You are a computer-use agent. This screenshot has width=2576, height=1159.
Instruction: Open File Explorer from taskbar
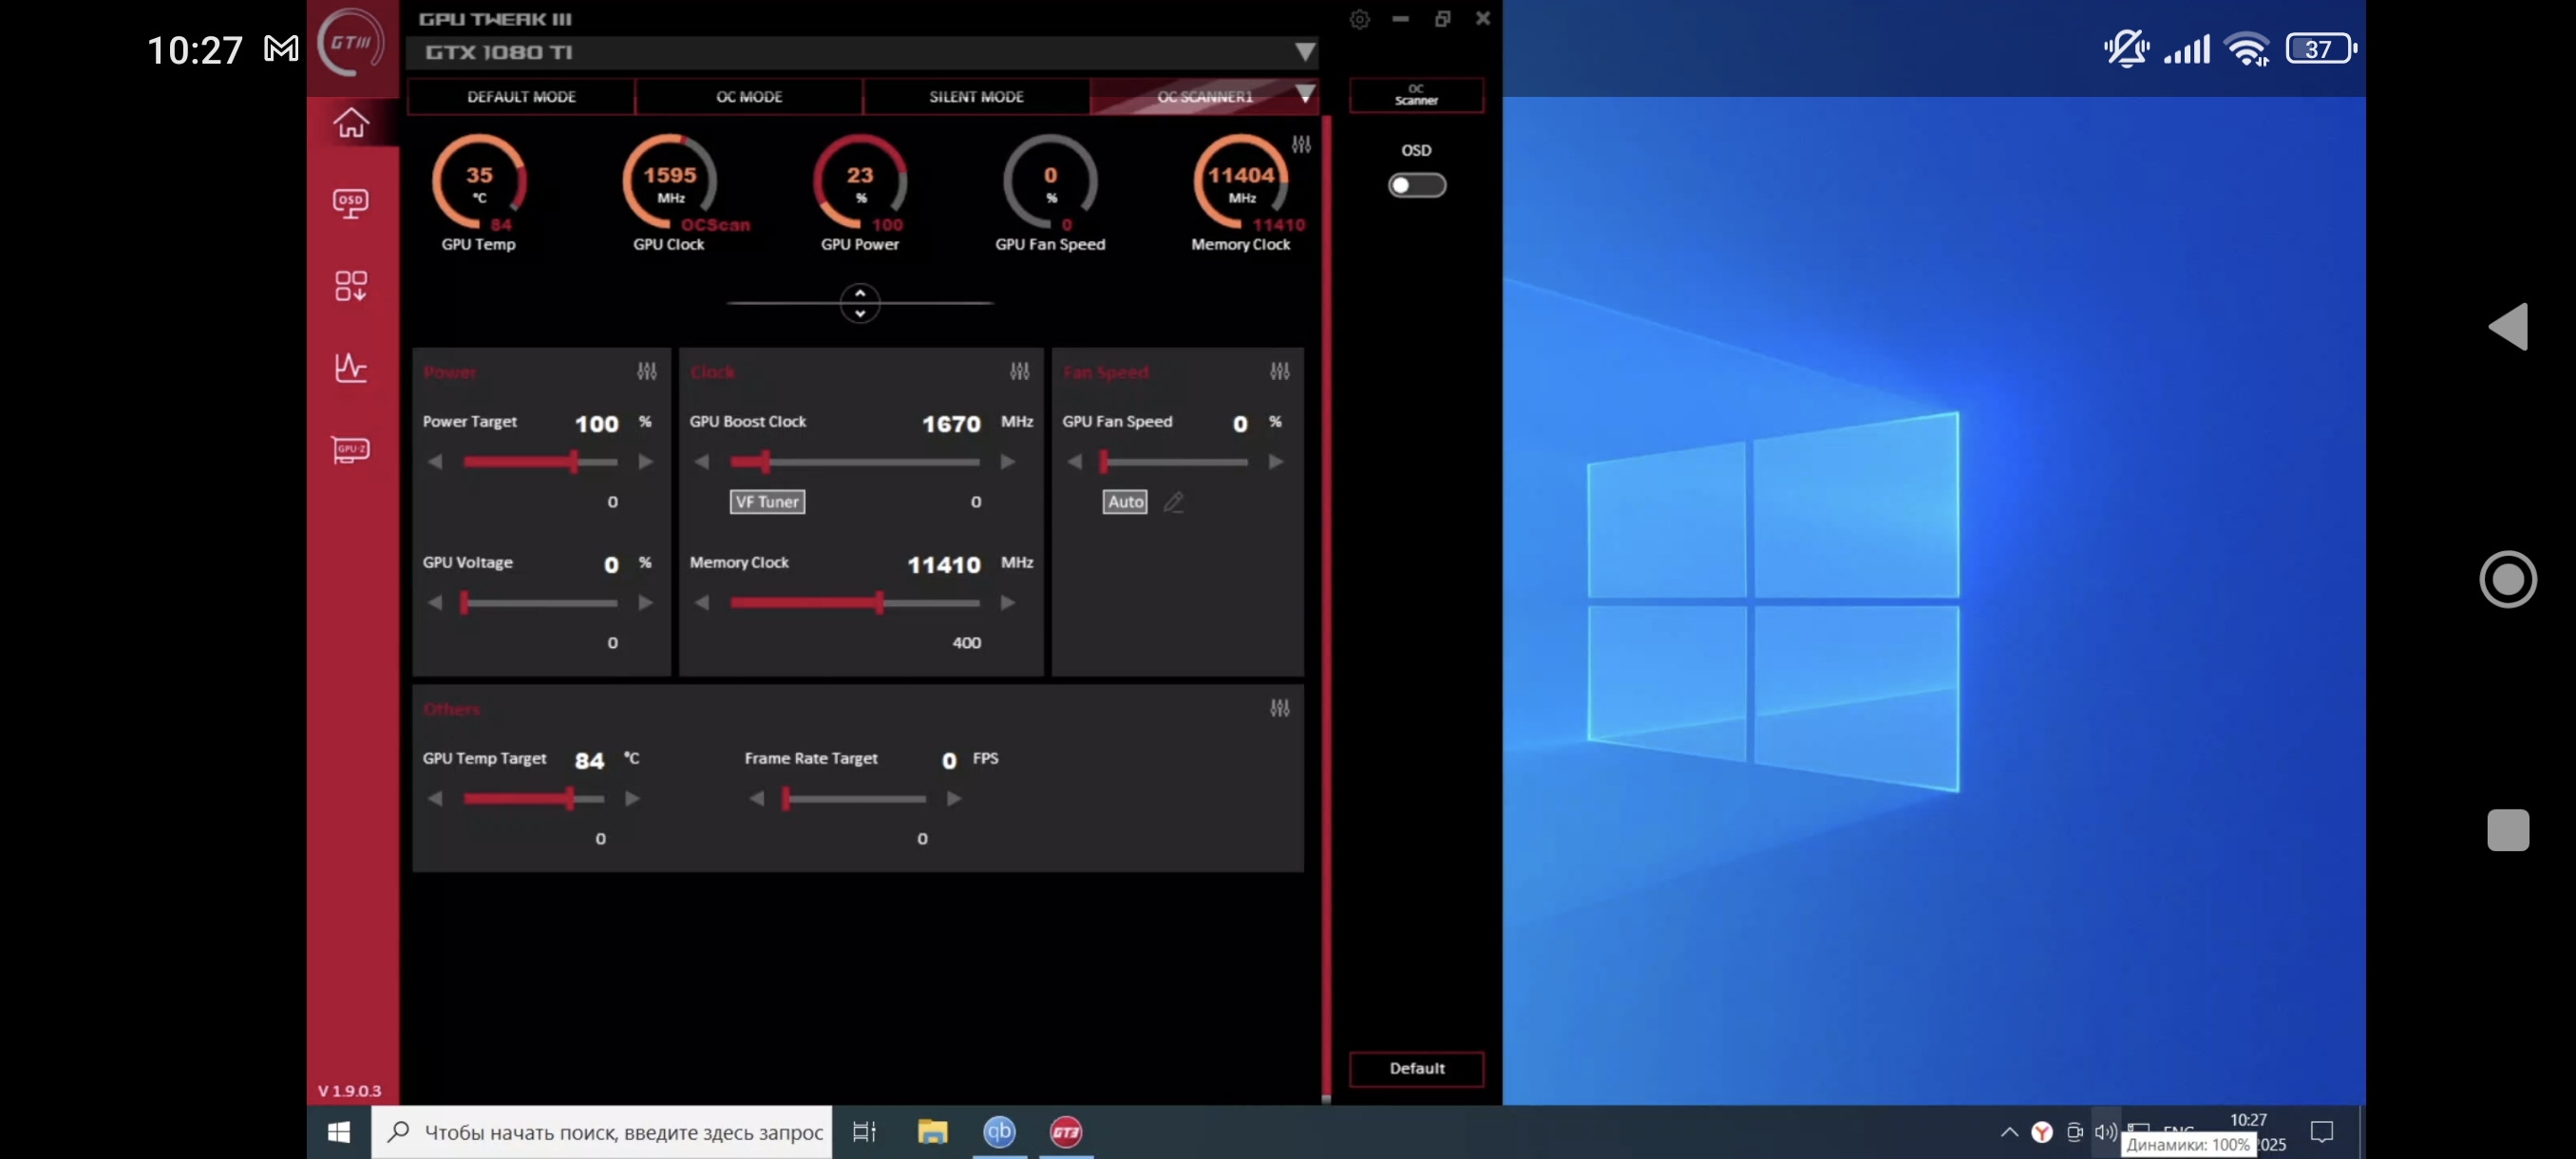coord(932,1132)
